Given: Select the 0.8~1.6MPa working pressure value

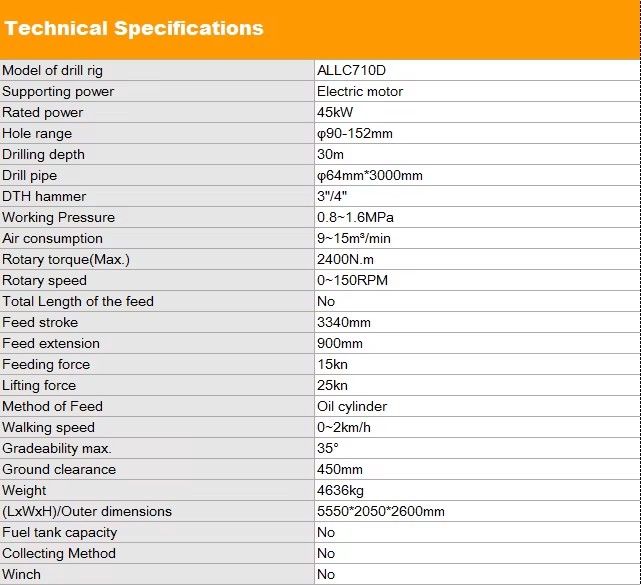Looking at the screenshot, I should click(355, 217).
